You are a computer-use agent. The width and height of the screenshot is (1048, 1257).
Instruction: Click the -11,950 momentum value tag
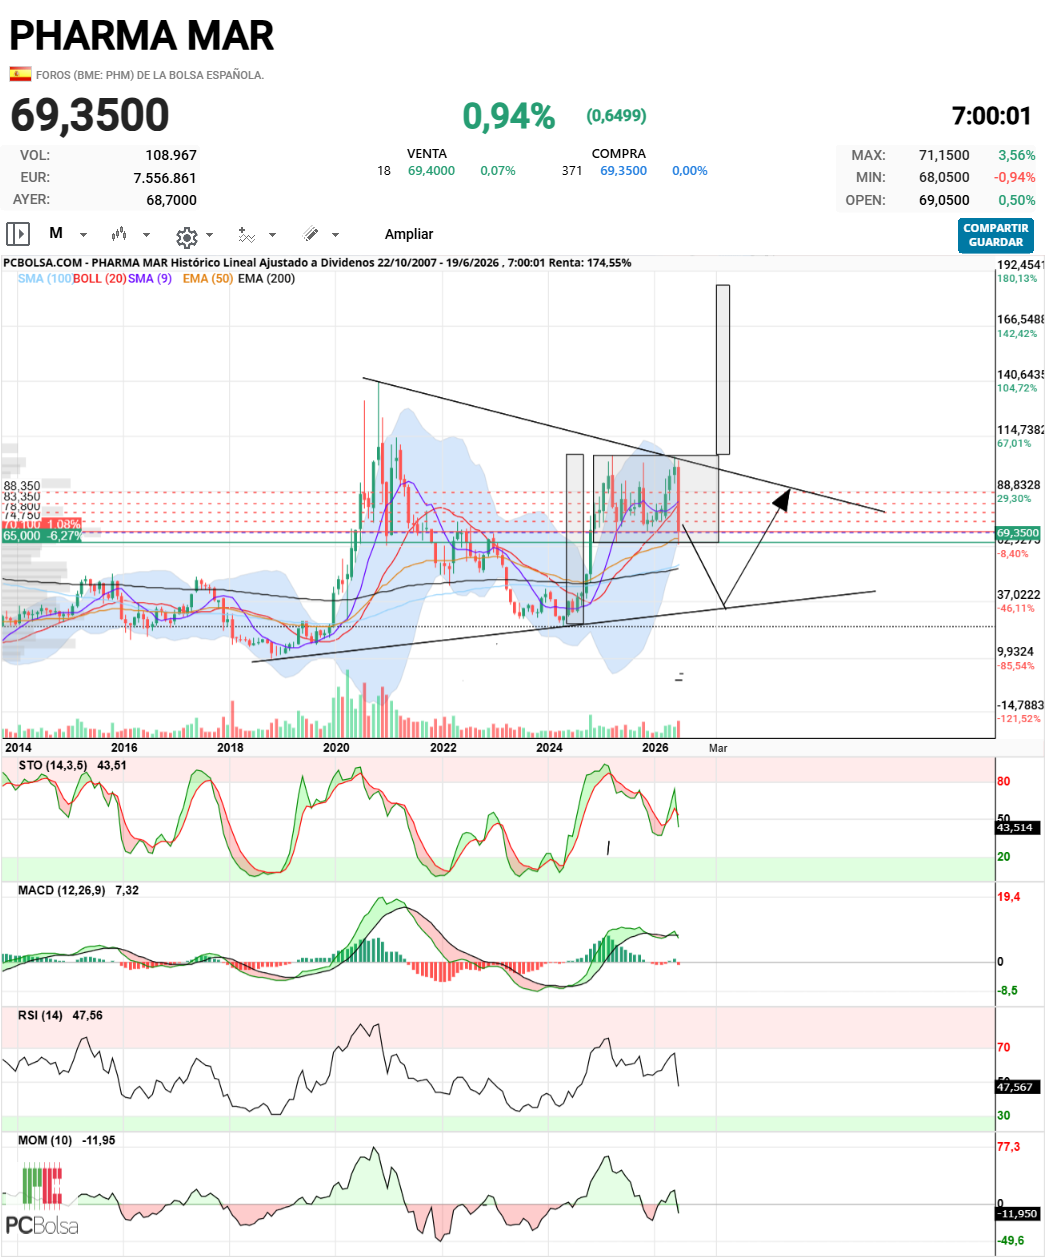(x=1018, y=1214)
